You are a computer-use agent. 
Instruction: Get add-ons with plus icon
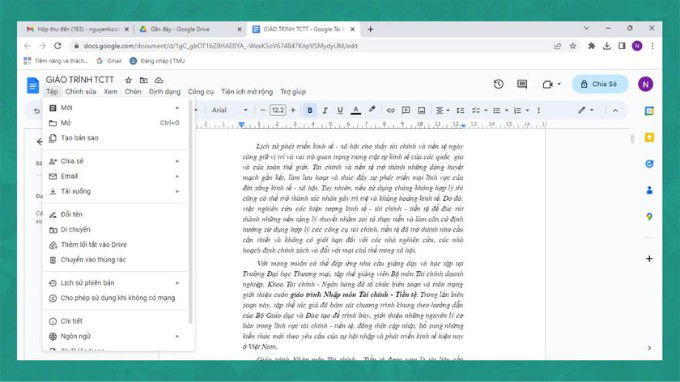tap(649, 259)
